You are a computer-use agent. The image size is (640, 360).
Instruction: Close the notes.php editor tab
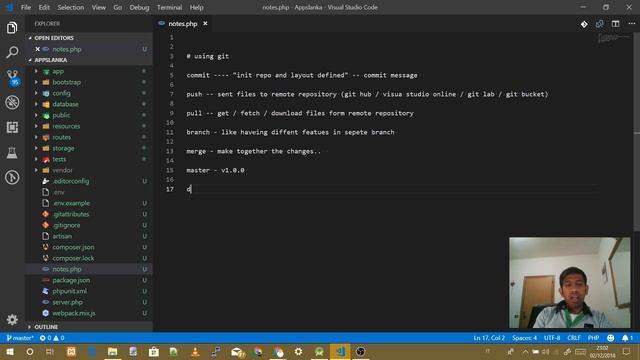pos(205,24)
